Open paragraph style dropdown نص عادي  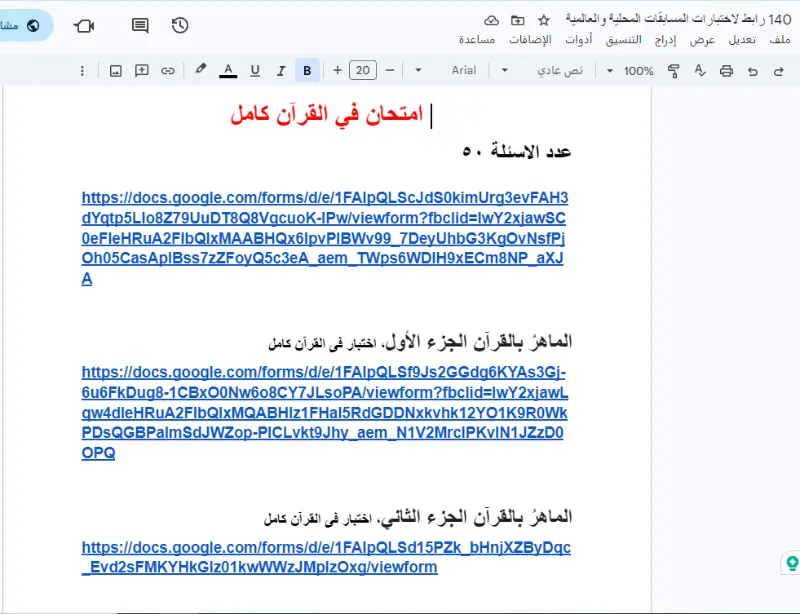[560, 70]
